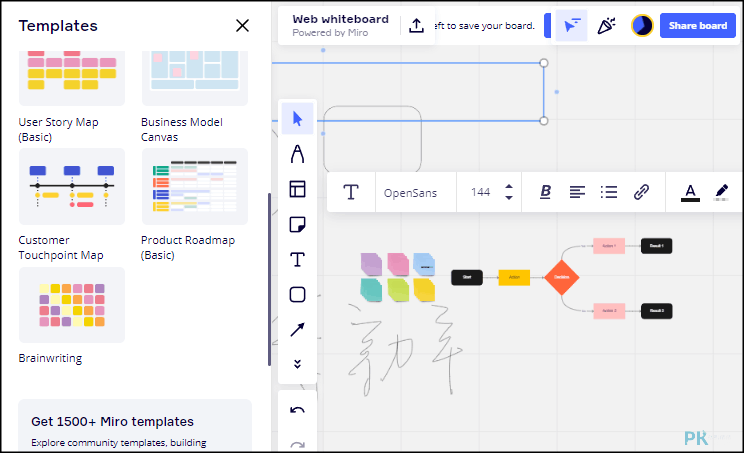
Task: Toggle collaborators' cursors icon
Action: [571, 26]
